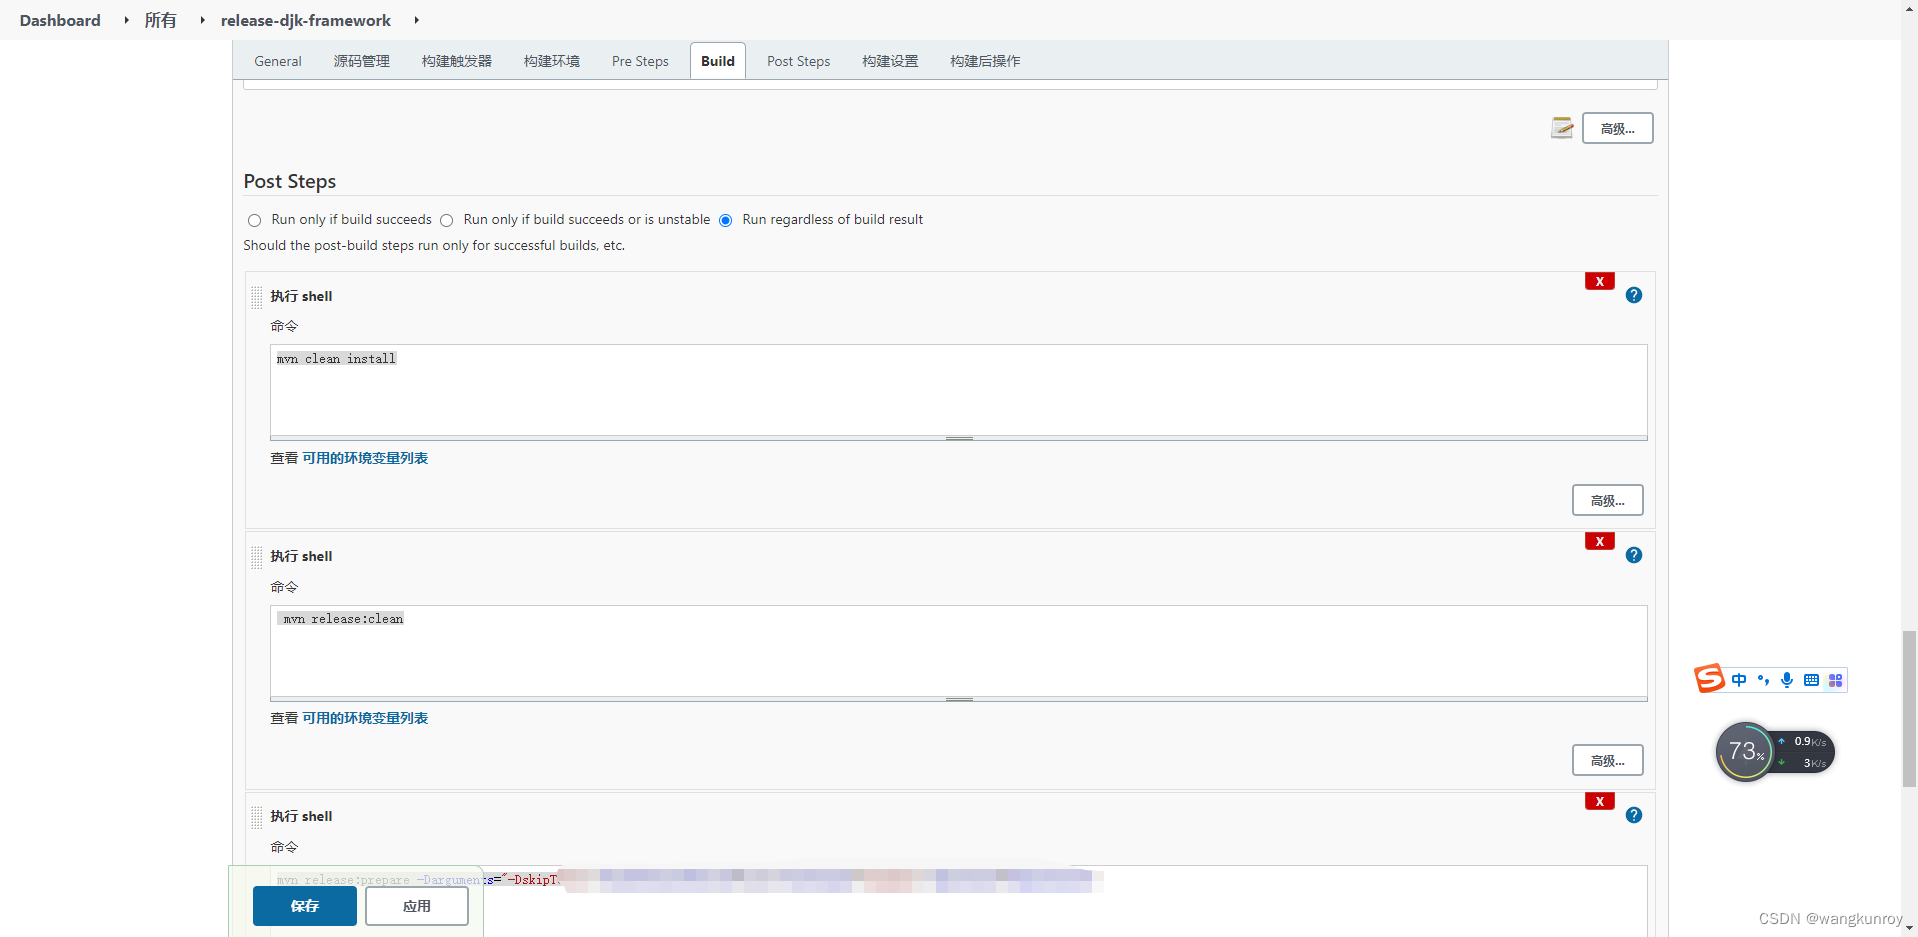Switch to the 源码管理 tab
The height and width of the screenshot is (937, 1918).
pos(362,61)
